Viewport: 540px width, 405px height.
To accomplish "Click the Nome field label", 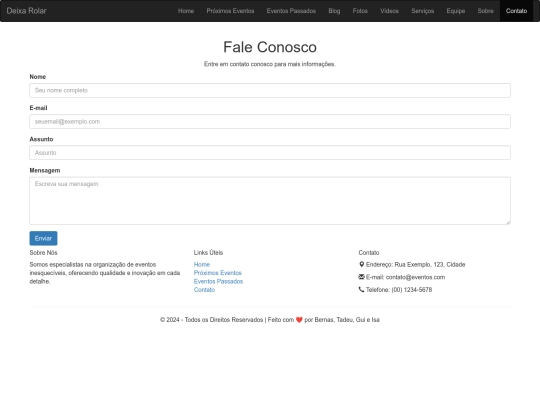I will tap(38, 77).
